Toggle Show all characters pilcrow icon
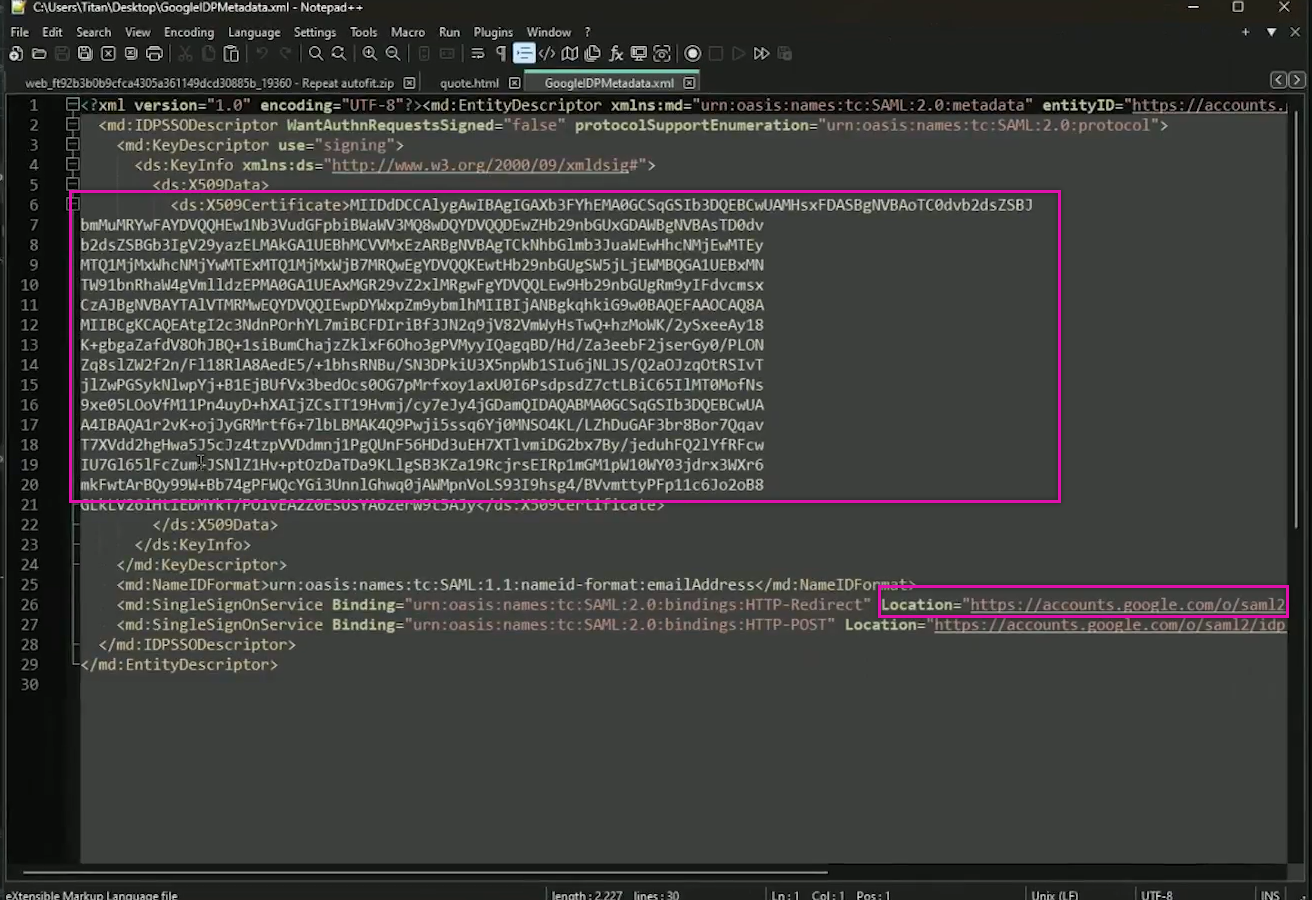Screen dimensions: 1312x900 [501, 53]
